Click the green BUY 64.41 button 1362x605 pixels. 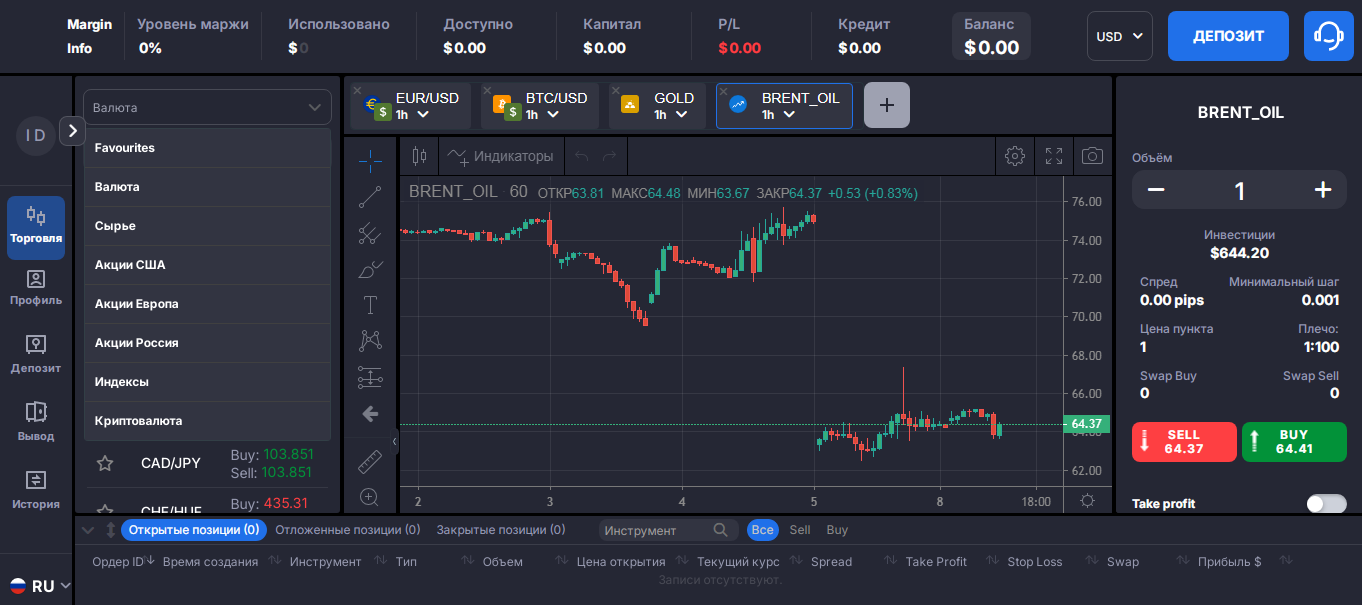point(1293,442)
